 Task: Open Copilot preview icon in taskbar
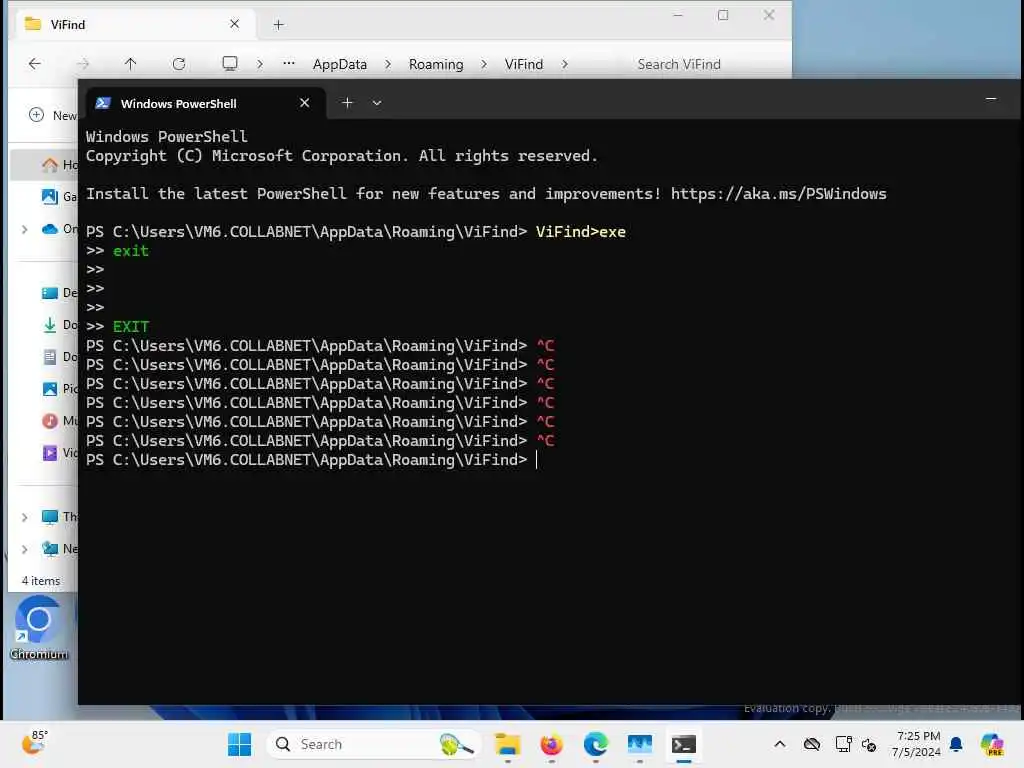pyautogui.click(x=992, y=744)
